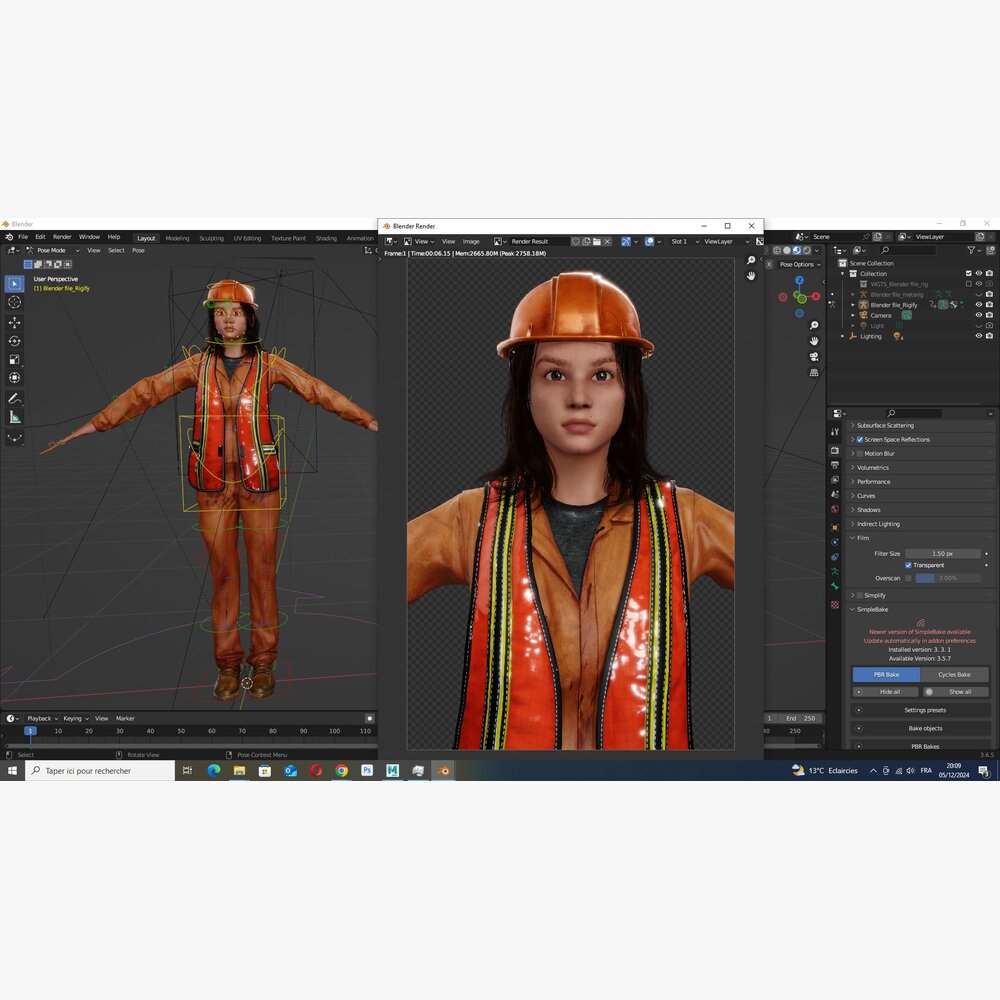The width and height of the screenshot is (1000, 1000).
Task: Open the Texture properties tab
Action: (x=835, y=605)
